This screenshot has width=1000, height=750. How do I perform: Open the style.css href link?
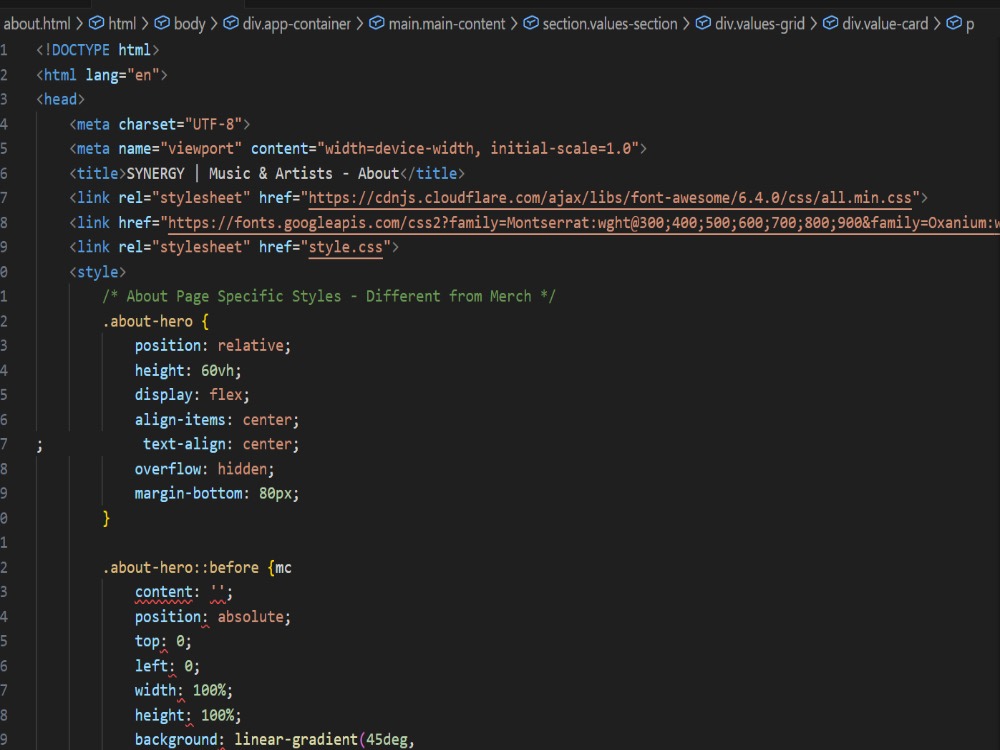click(346, 247)
